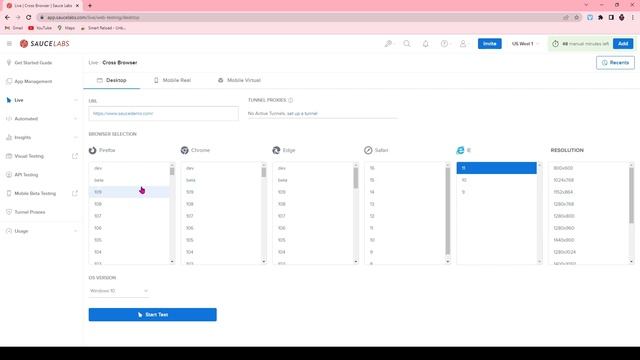The image size is (640, 360).
Task: Click the Chrome browser logo
Action: [184, 150]
